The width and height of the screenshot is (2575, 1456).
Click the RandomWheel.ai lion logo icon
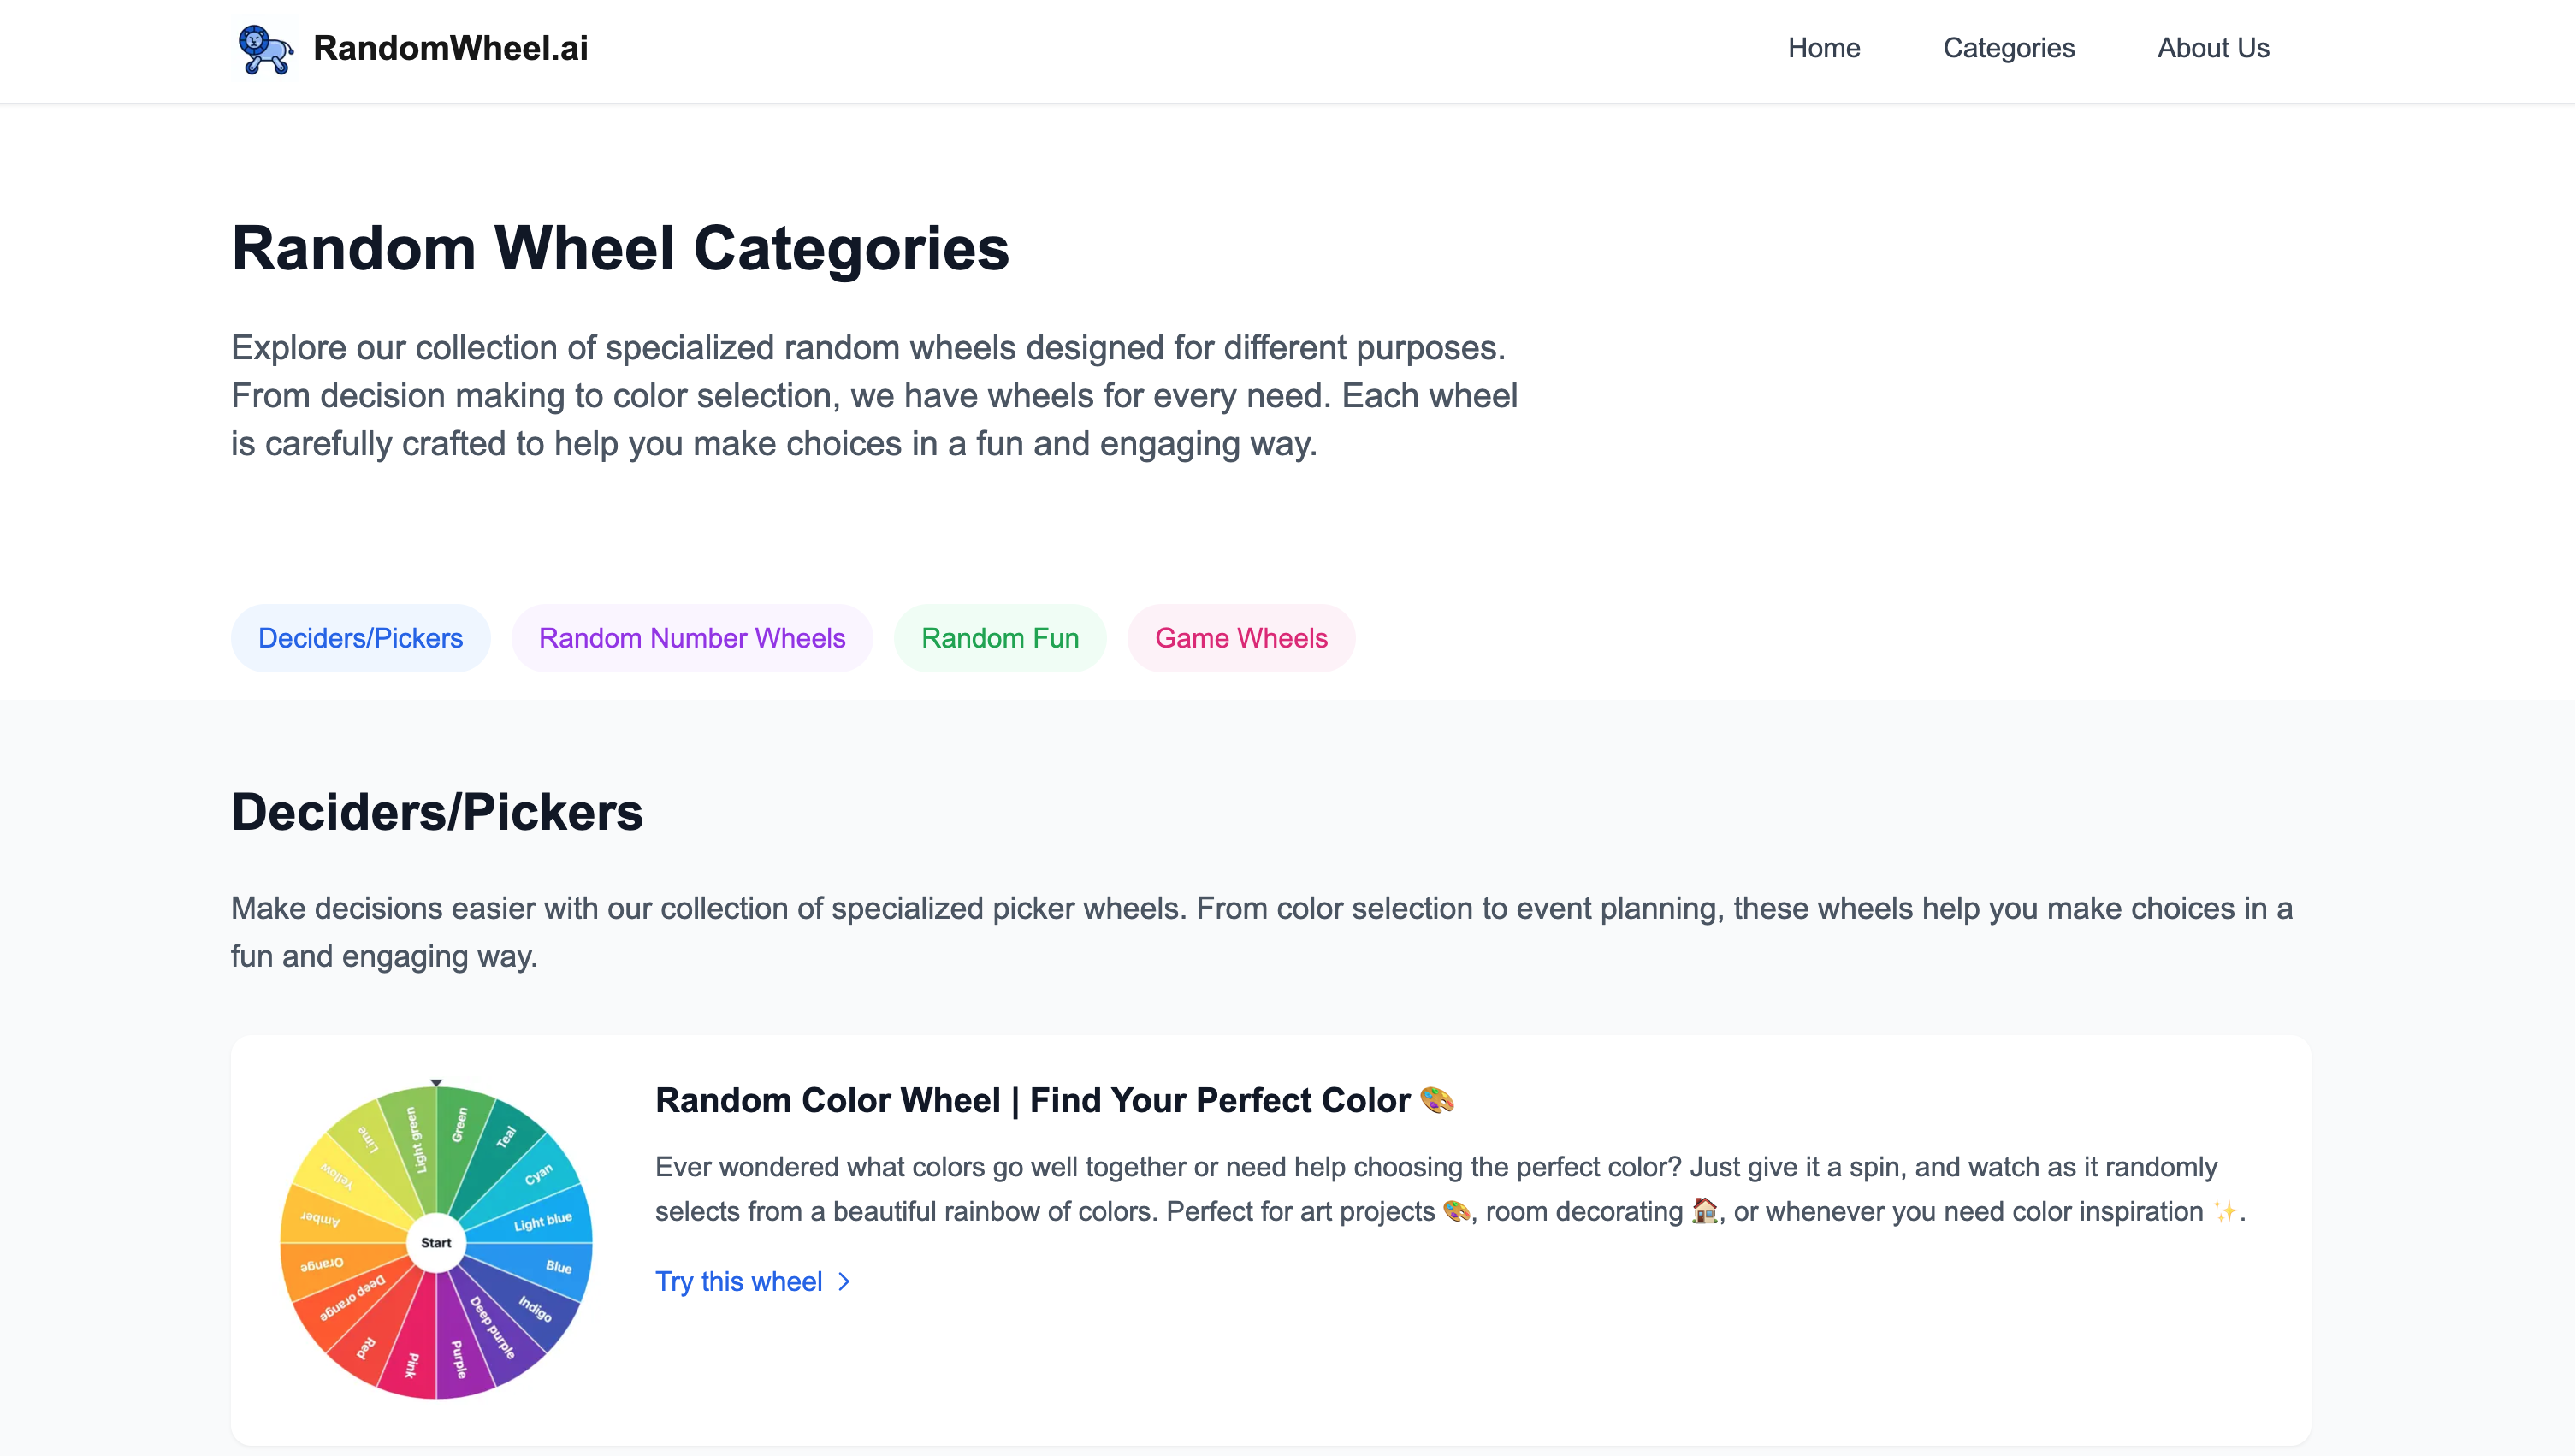264,49
